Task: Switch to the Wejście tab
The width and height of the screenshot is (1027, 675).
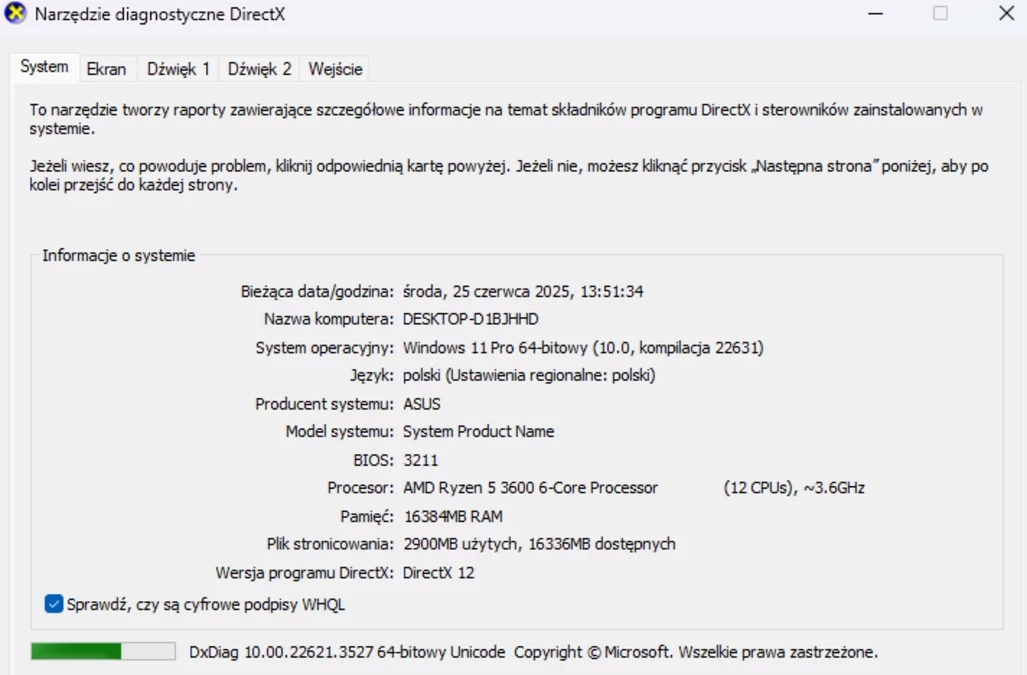Action: coord(335,69)
